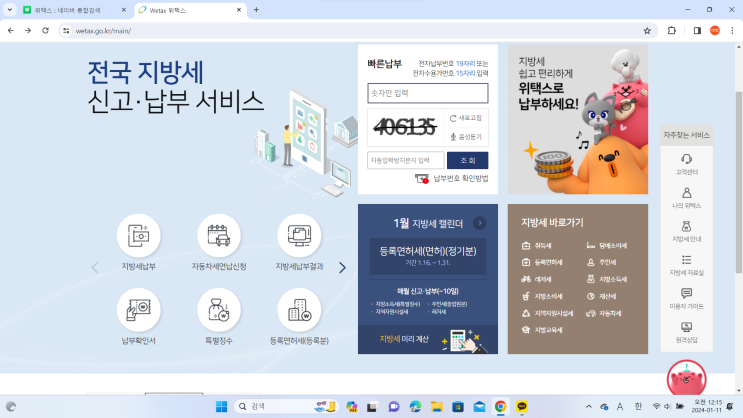Expand the 1월 지방세 캘린더 arrow
Screen dimensions: 743x418
[480, 223]
